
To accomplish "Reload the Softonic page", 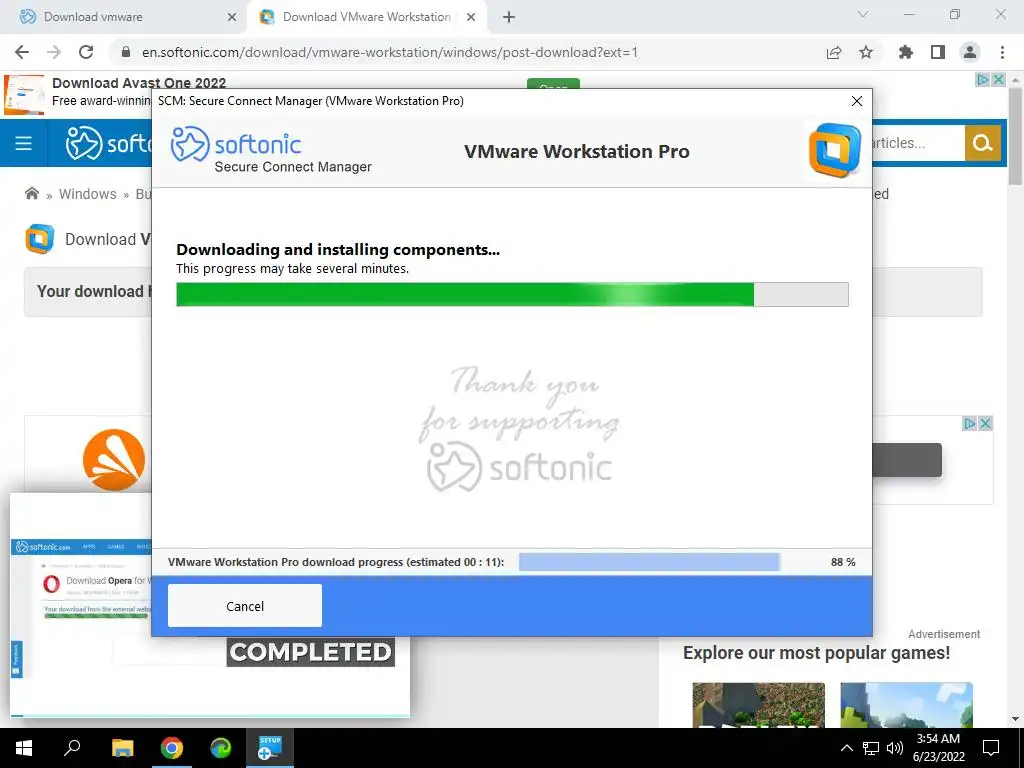I will pyautogui.click(x=86, y=52).
